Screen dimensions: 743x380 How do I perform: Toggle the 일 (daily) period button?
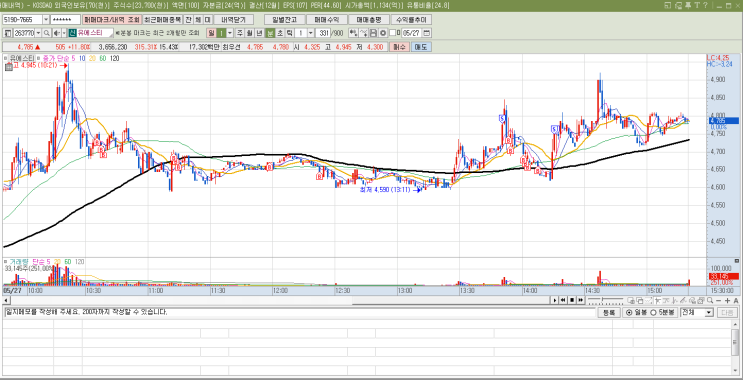[211, 33]
